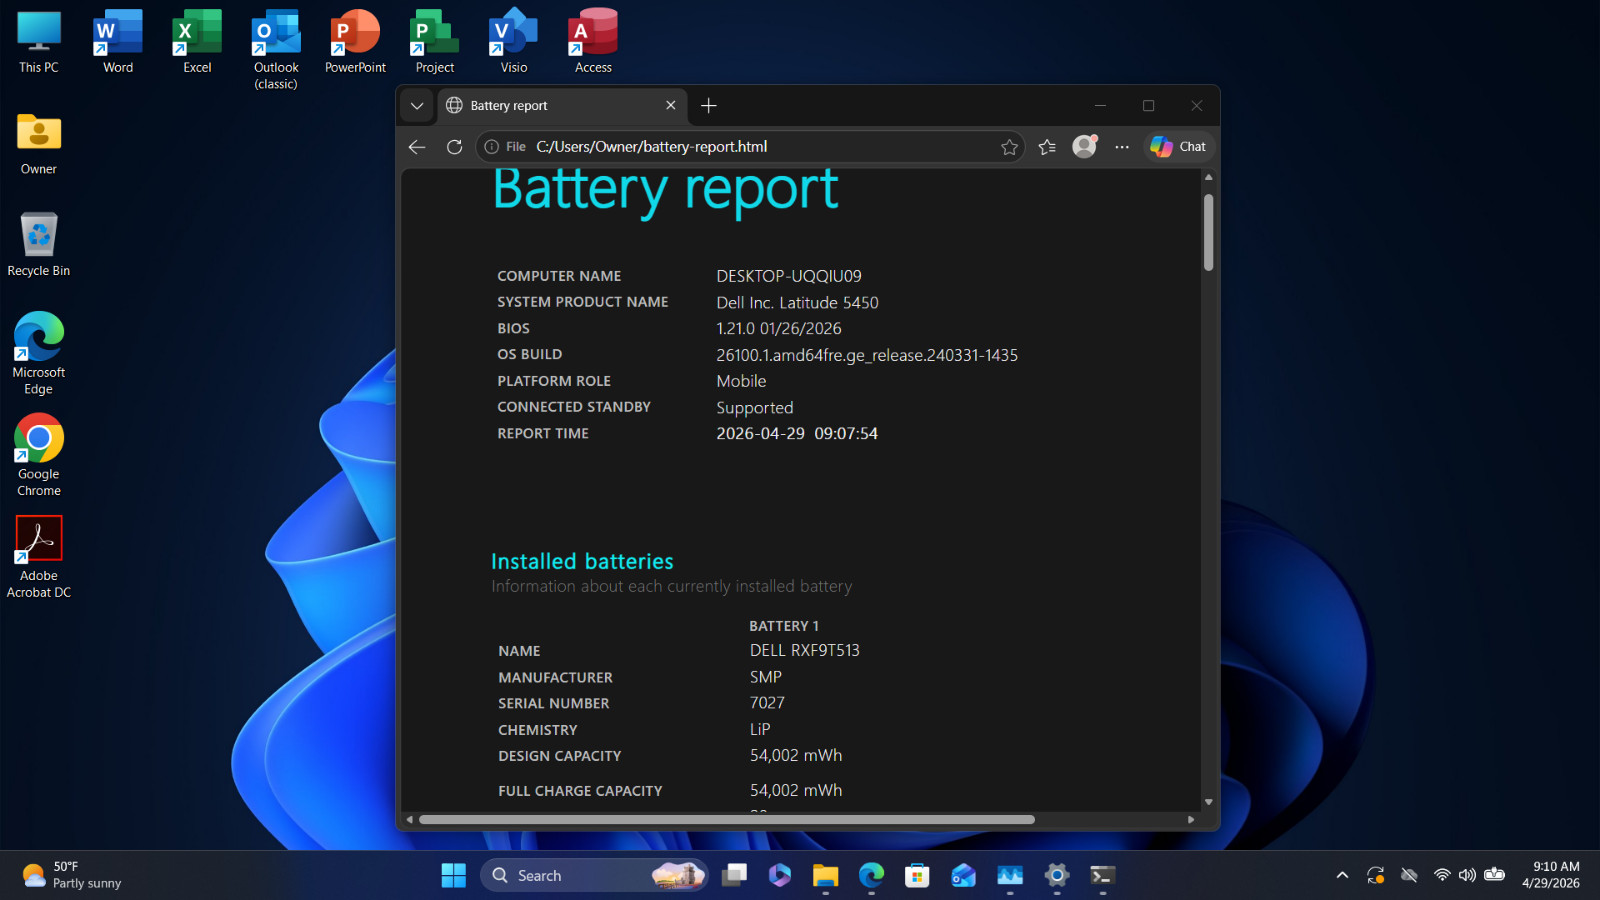The height and width of the screenshot is (900, 1600).
Task: Select the design capacity '54,002 mWh' value
Action: coord(796,756)
